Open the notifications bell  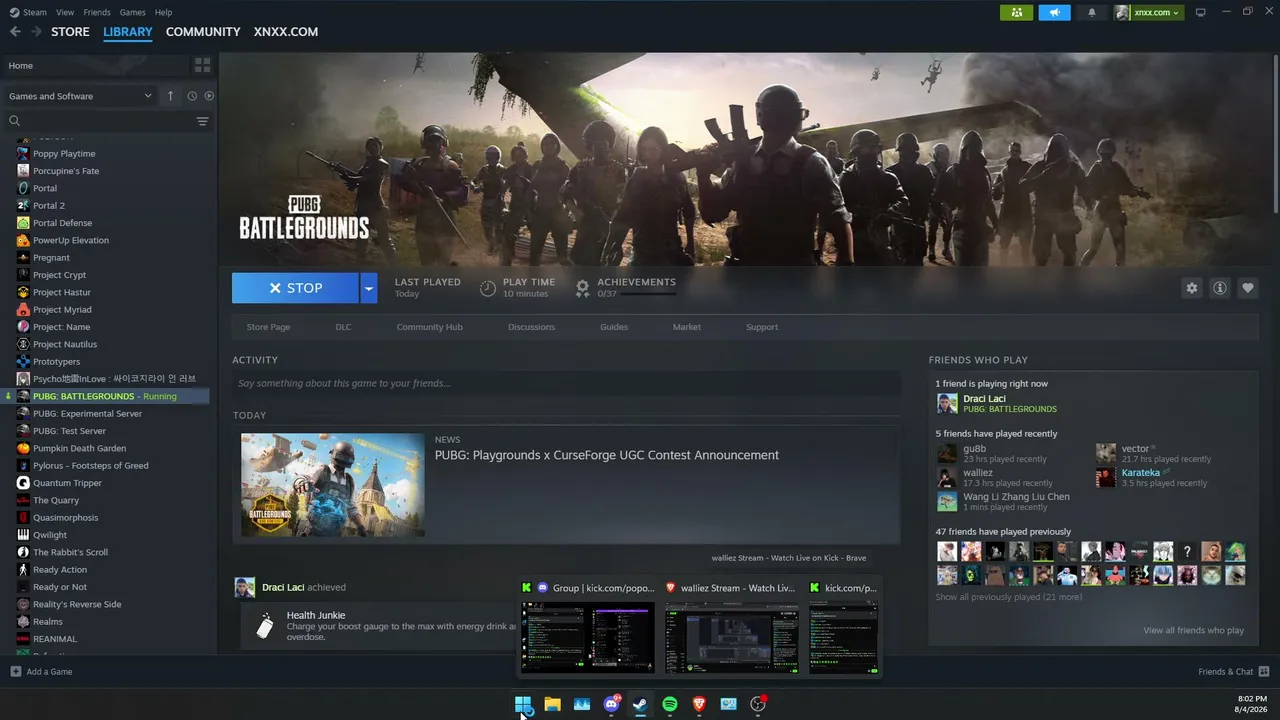tap(1091, 12)
